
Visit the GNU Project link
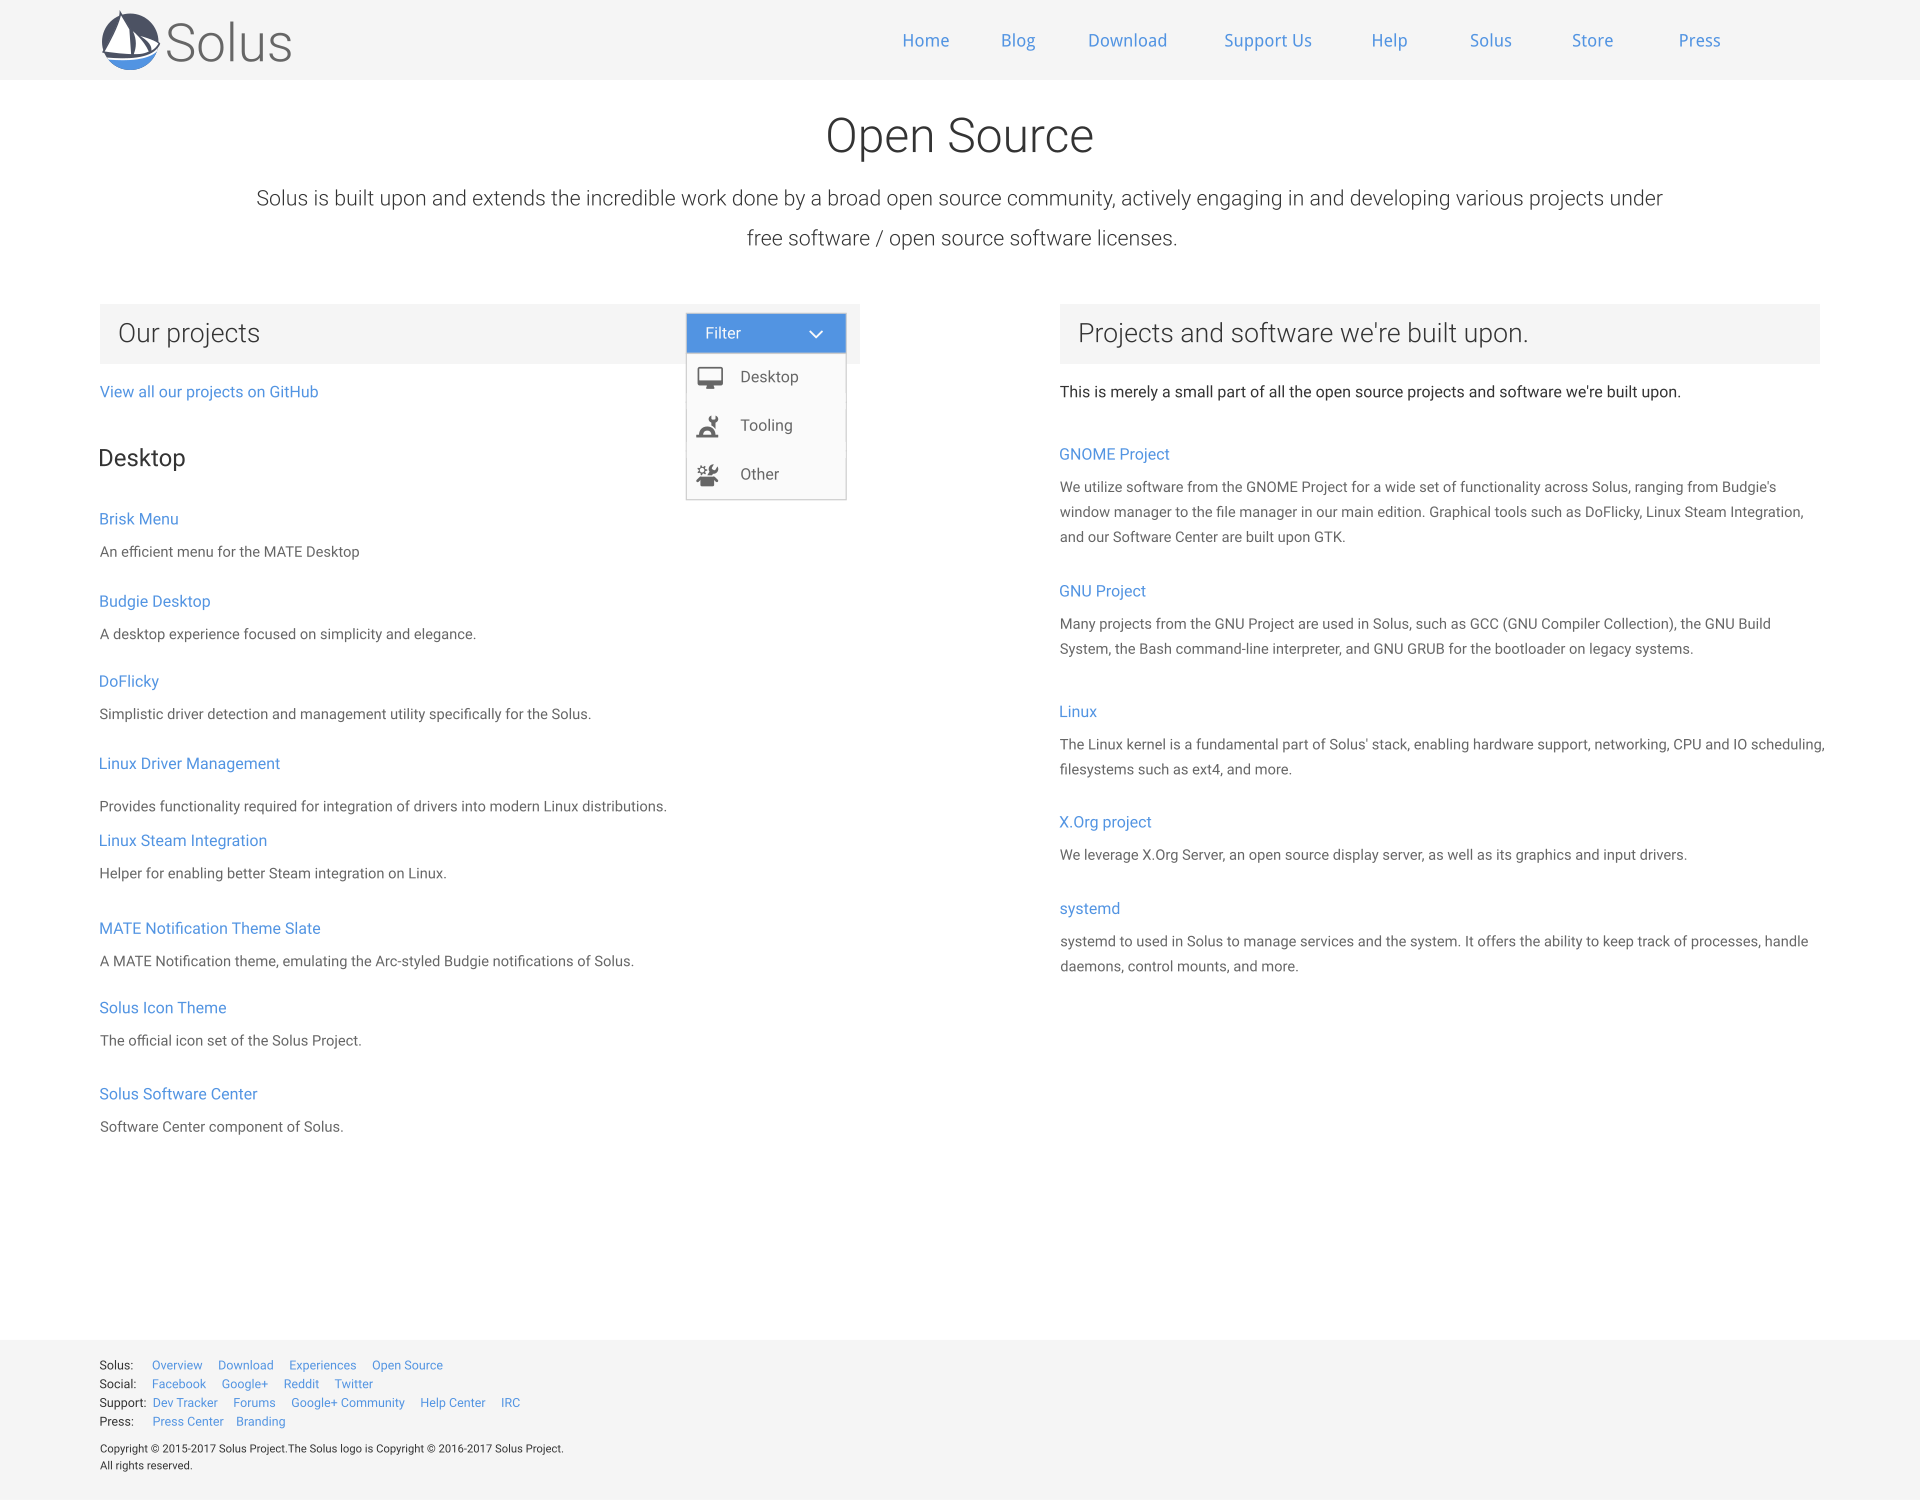[1102, 591]
